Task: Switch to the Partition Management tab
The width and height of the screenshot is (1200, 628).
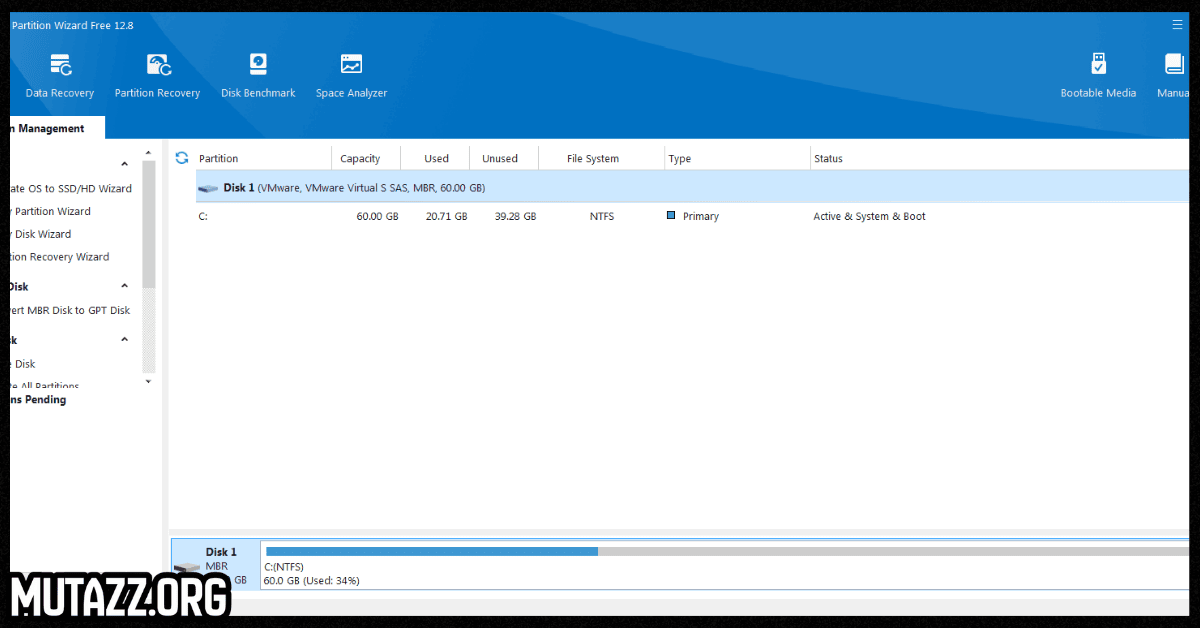Action: [48, 128]
